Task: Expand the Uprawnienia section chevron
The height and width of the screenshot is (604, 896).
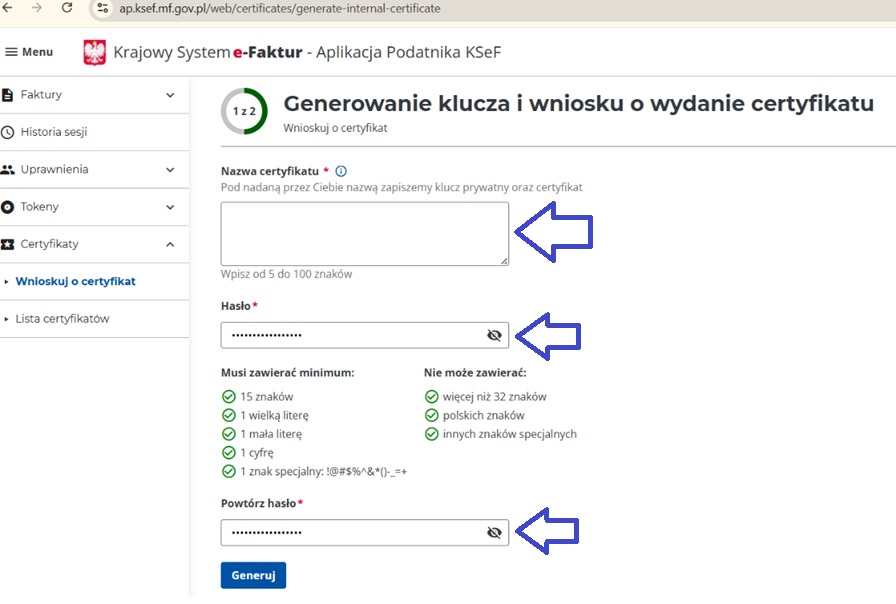Action: tap(170, 170)
